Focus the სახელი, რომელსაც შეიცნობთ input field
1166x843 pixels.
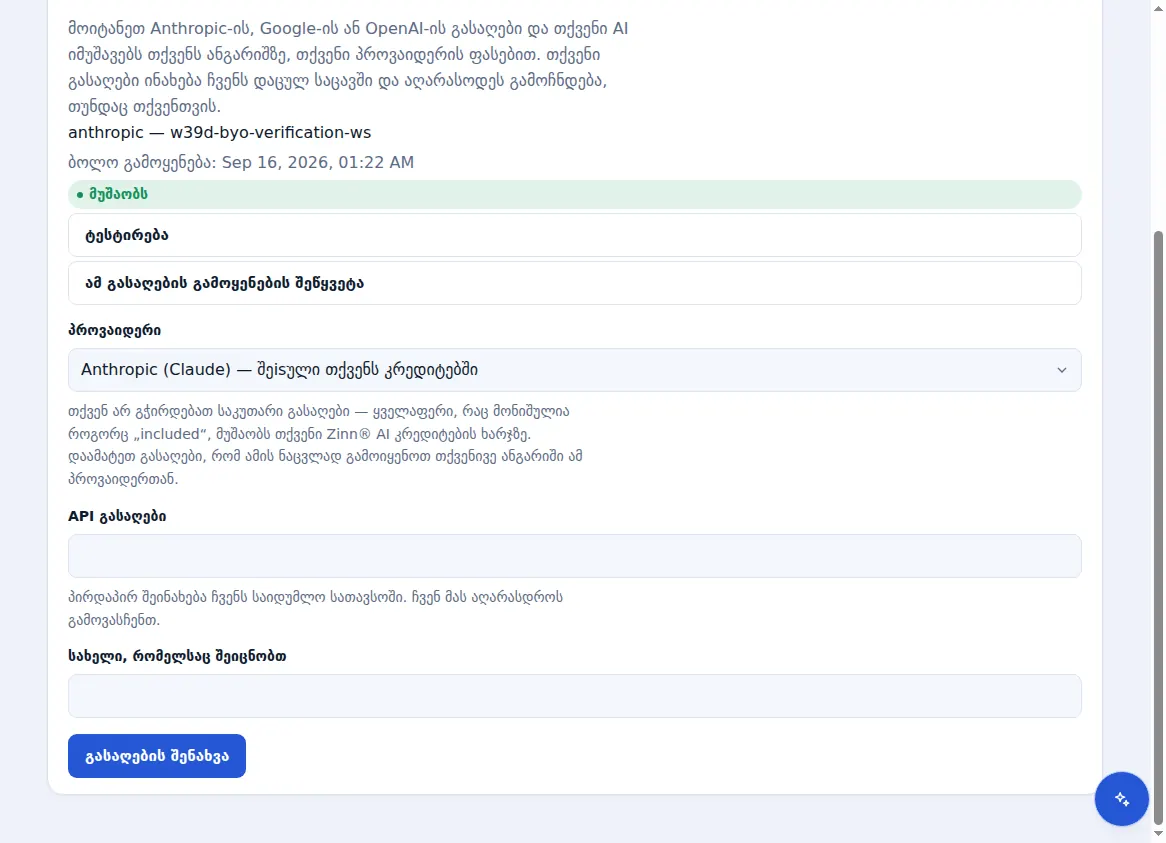(574, 696)
